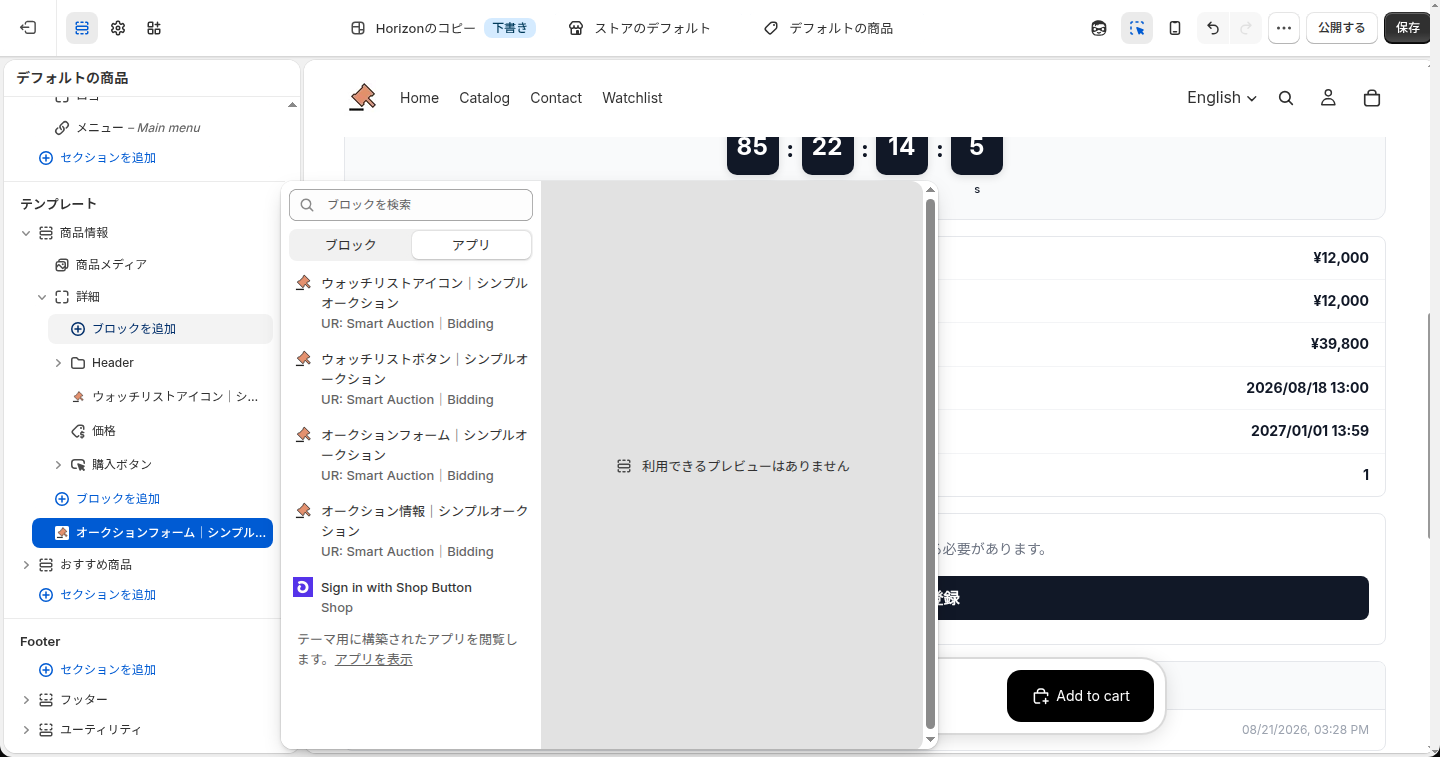Add a section in the template group
The height and width of the screenshot is (757, 1440).
coord(98,595)
